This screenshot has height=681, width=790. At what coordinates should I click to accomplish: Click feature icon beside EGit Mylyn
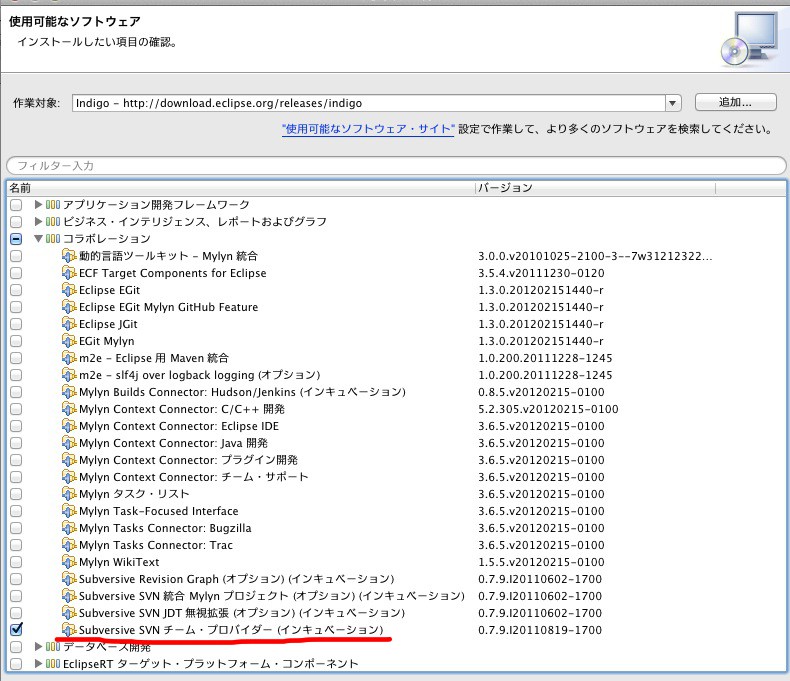pyautogui.click(x=69, y=340)
